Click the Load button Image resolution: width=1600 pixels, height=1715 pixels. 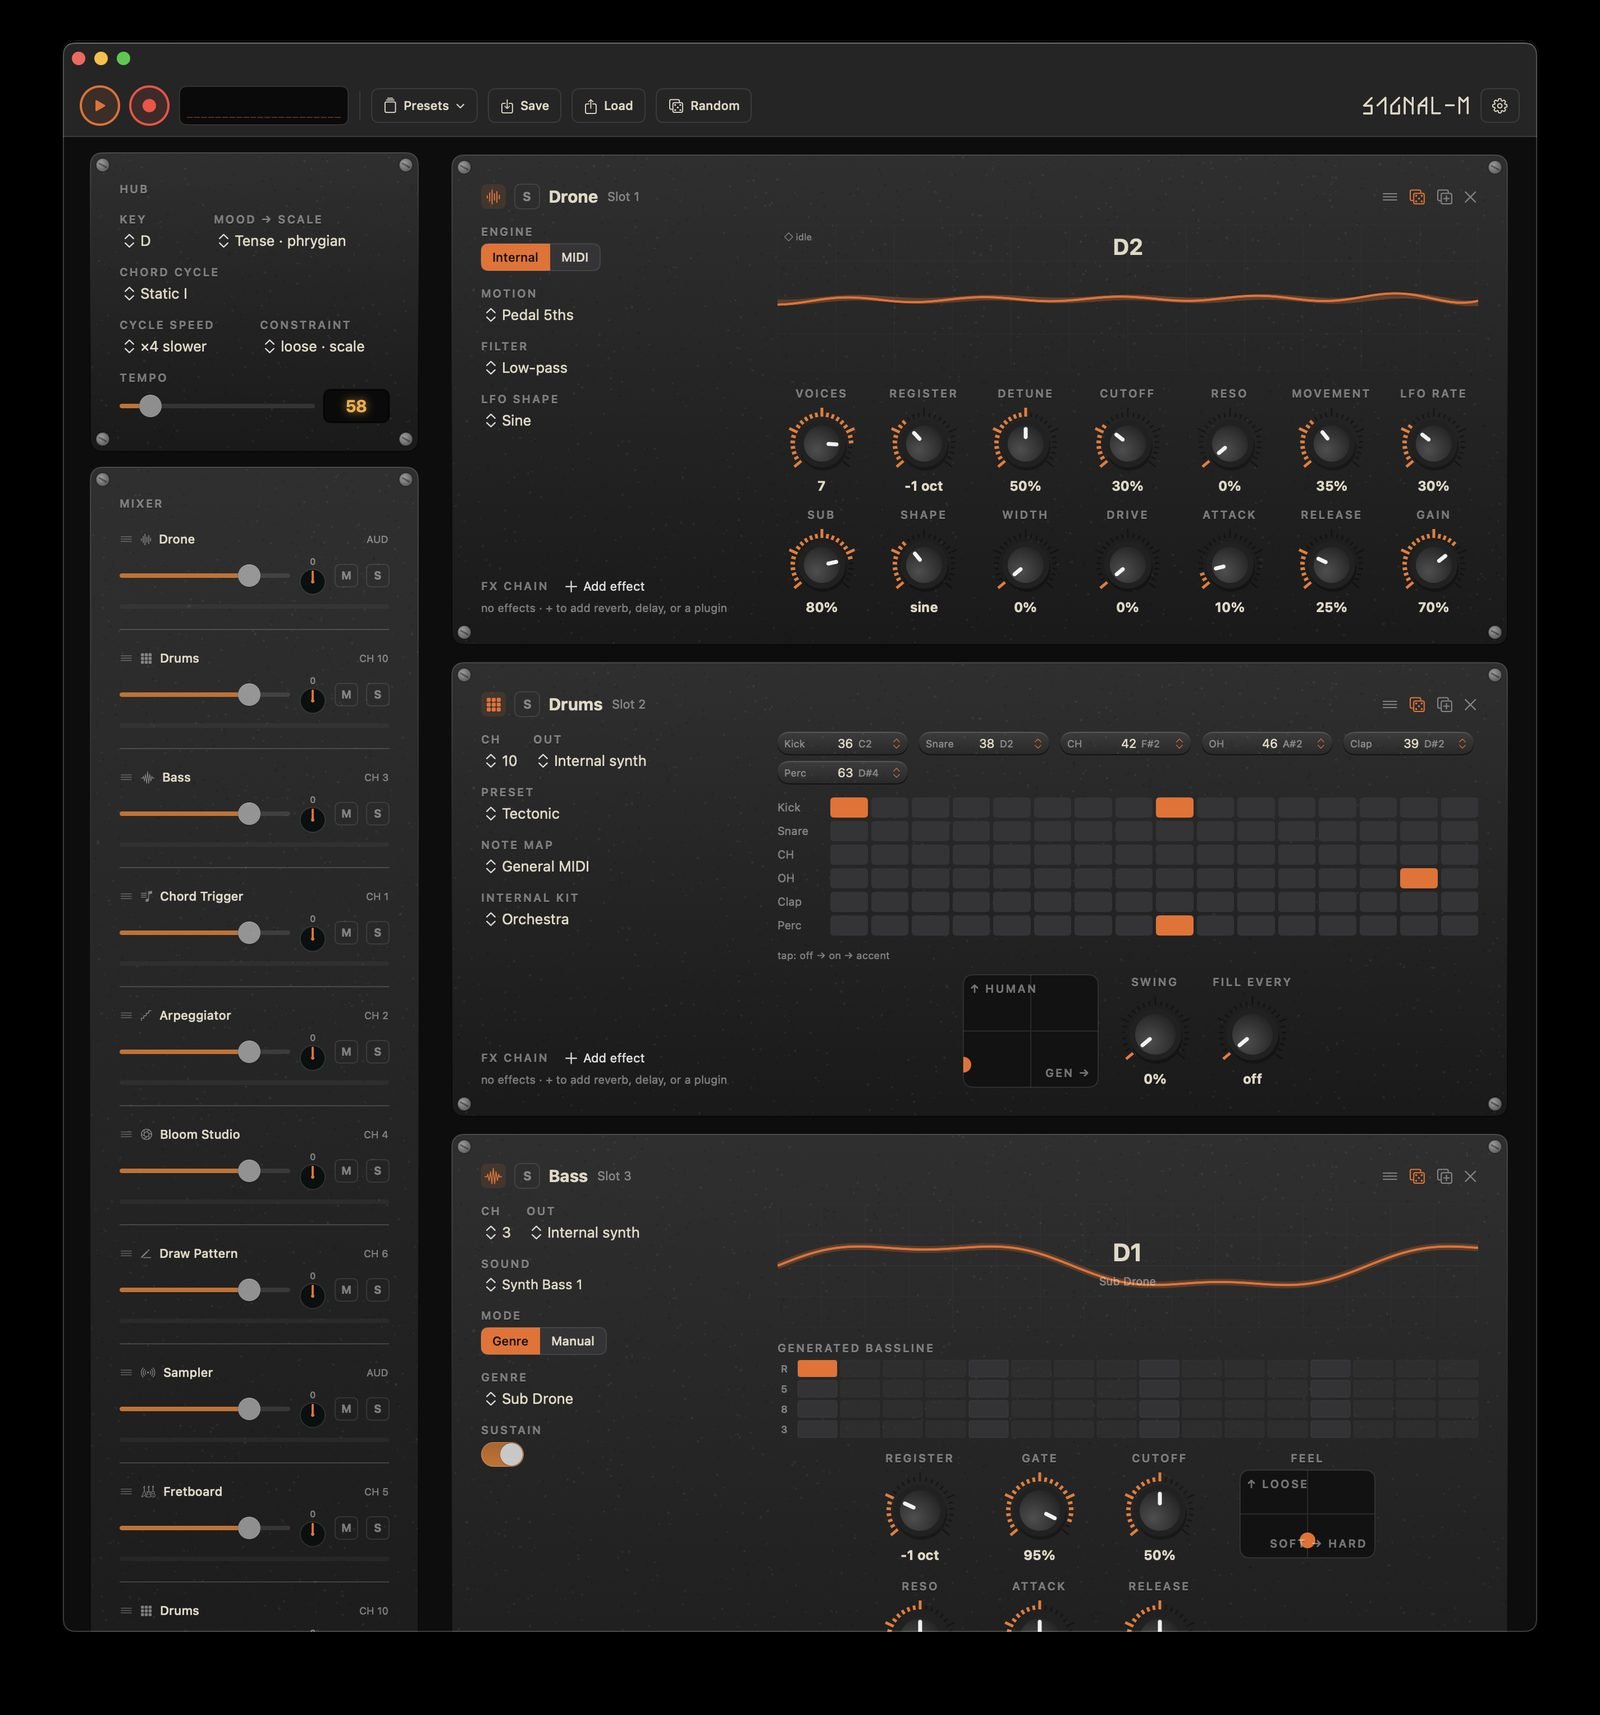[x=608, y=106]
